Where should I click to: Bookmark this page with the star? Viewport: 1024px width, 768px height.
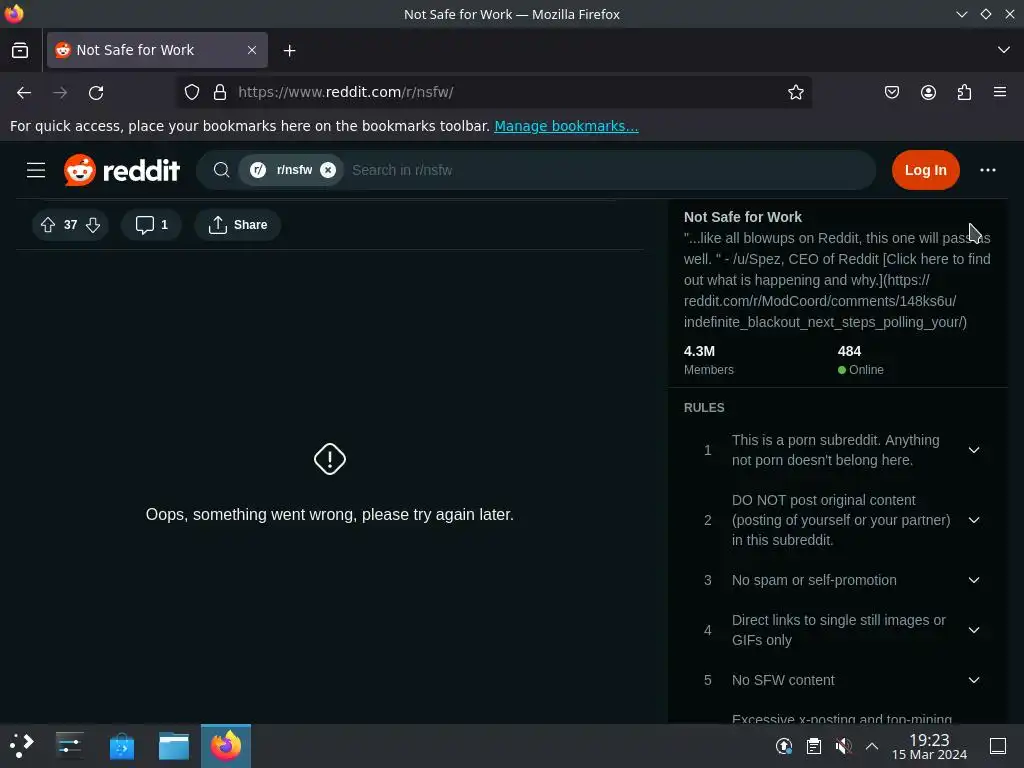tap(795, 92)
